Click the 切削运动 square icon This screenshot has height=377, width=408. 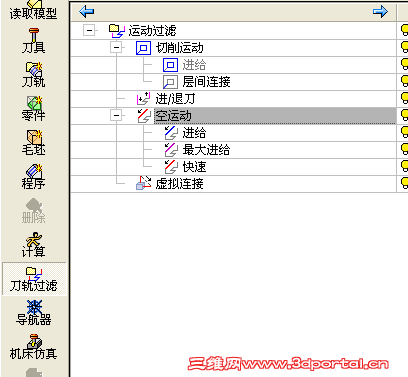pos(143,48)
